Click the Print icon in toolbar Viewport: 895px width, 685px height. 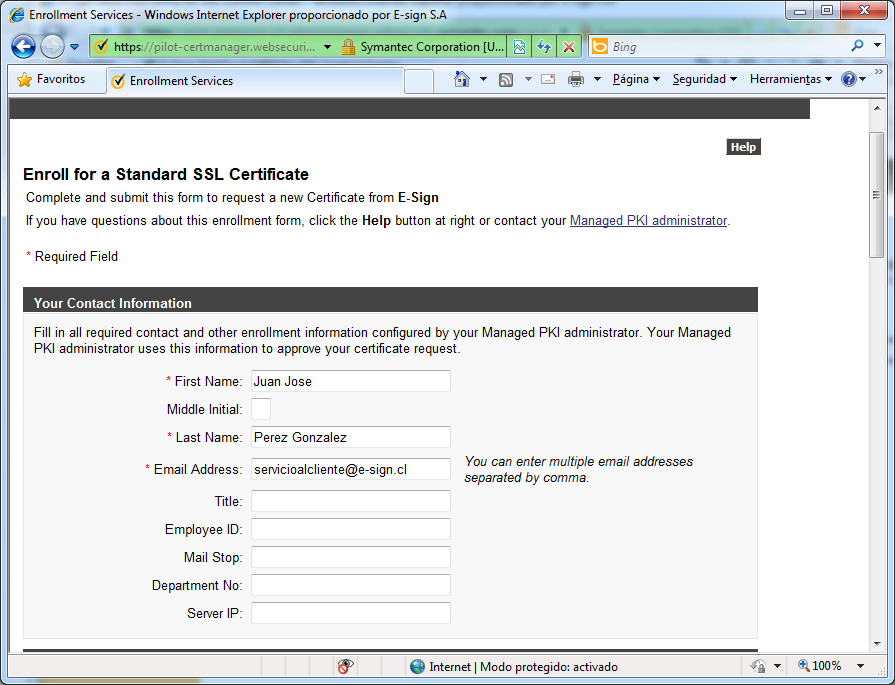pyautogui.click(x=576, y=79)
